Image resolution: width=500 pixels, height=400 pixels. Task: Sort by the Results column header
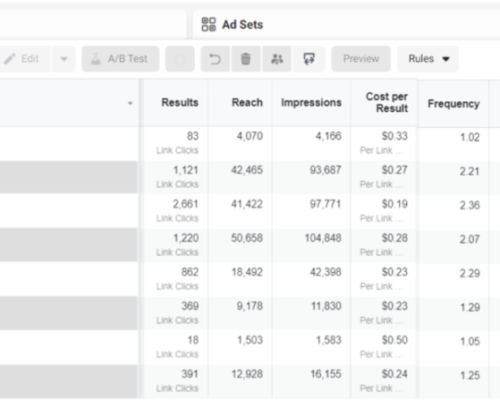click(180, 102)
